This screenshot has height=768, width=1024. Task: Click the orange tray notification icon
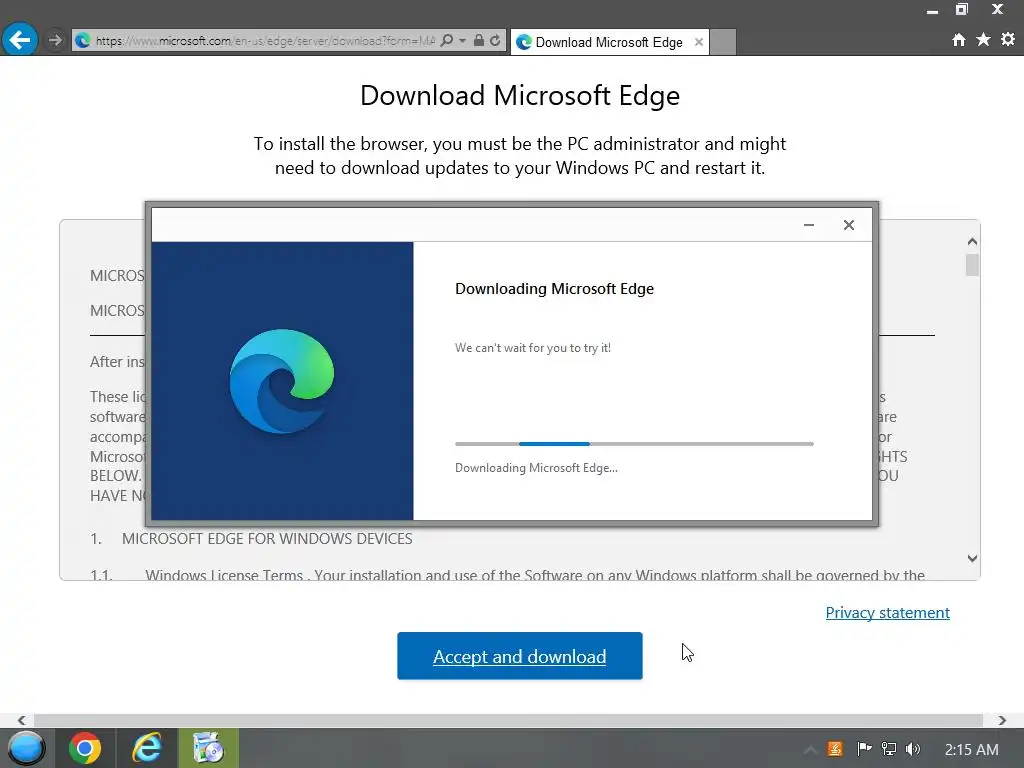click(835, 749)
